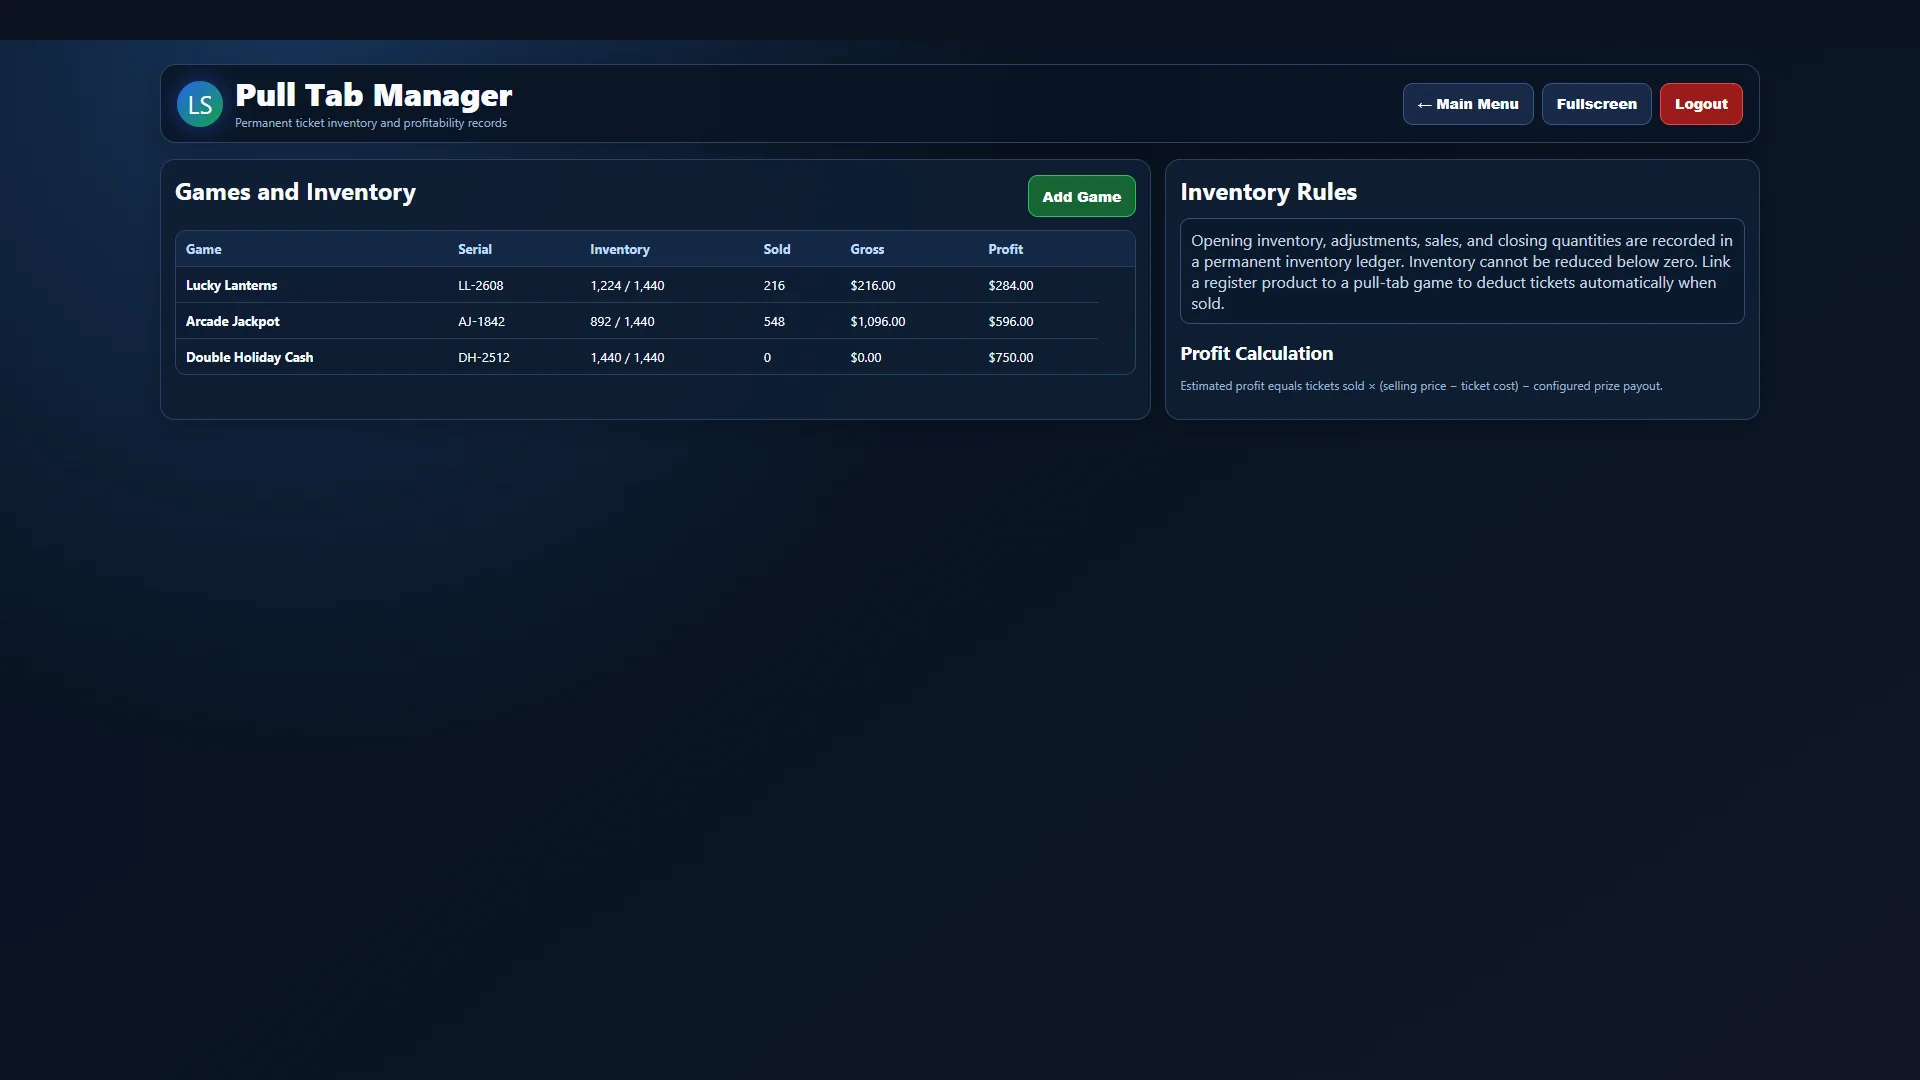Click the Games and Inventory heading
Image resolution: width=1920 pixels, height=1080 pixels.
(295, 192)
